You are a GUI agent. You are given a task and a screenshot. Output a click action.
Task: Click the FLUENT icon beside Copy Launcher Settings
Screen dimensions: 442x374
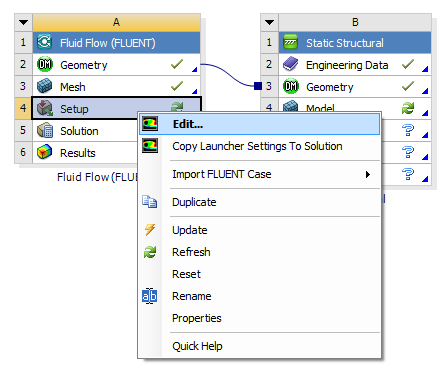tap(150, 146)
